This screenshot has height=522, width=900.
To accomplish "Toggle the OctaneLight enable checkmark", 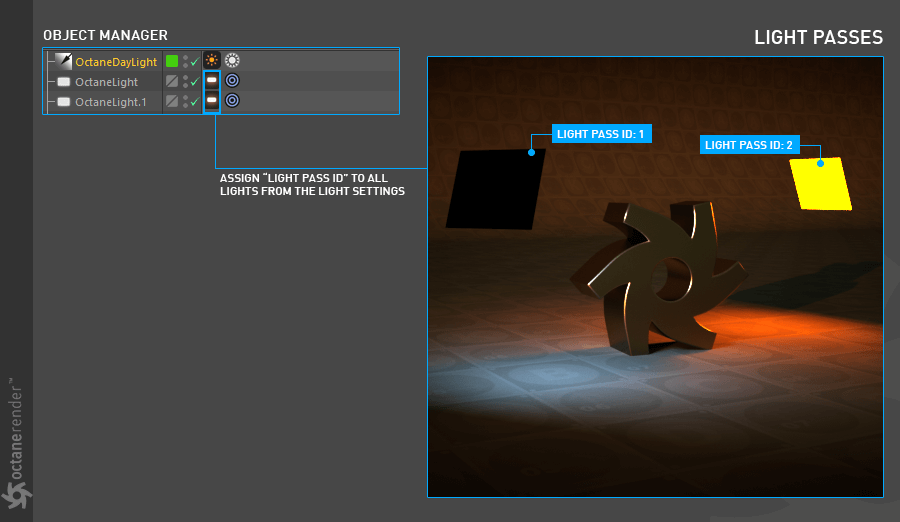I will (195, 82).
